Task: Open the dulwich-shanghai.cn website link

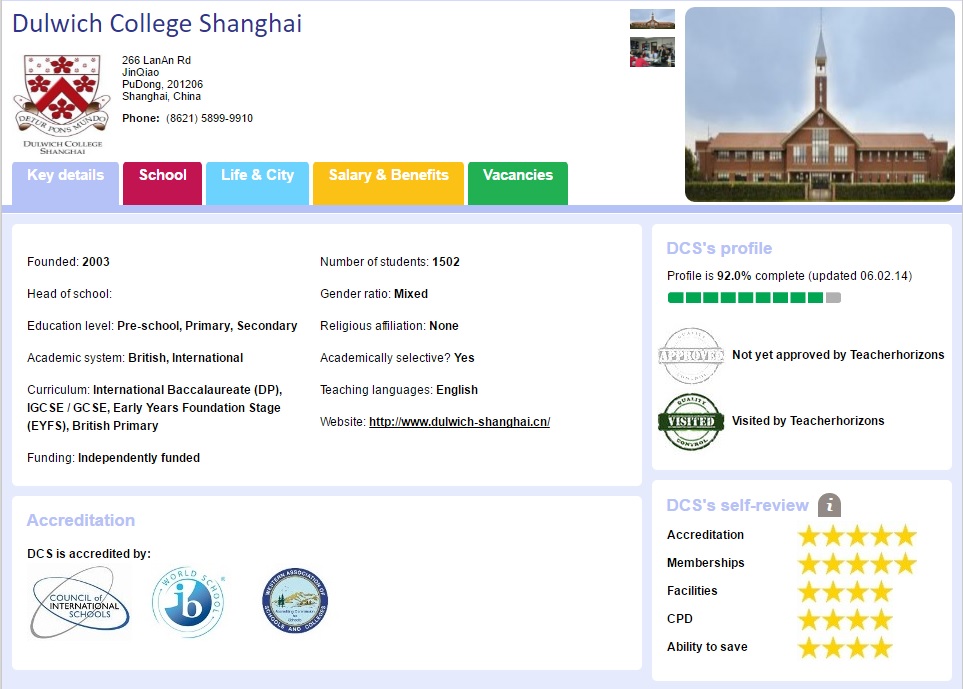Action: coord(459,422)
